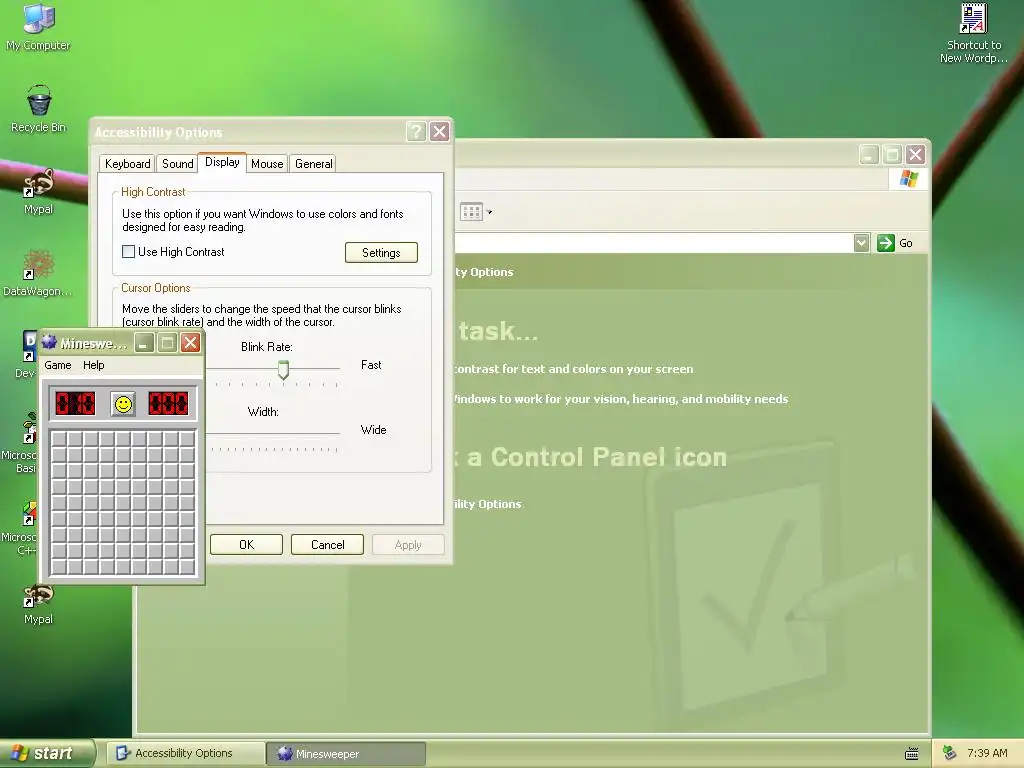
Task: Click the tray icon beside the clock
Action: [950, 753]
